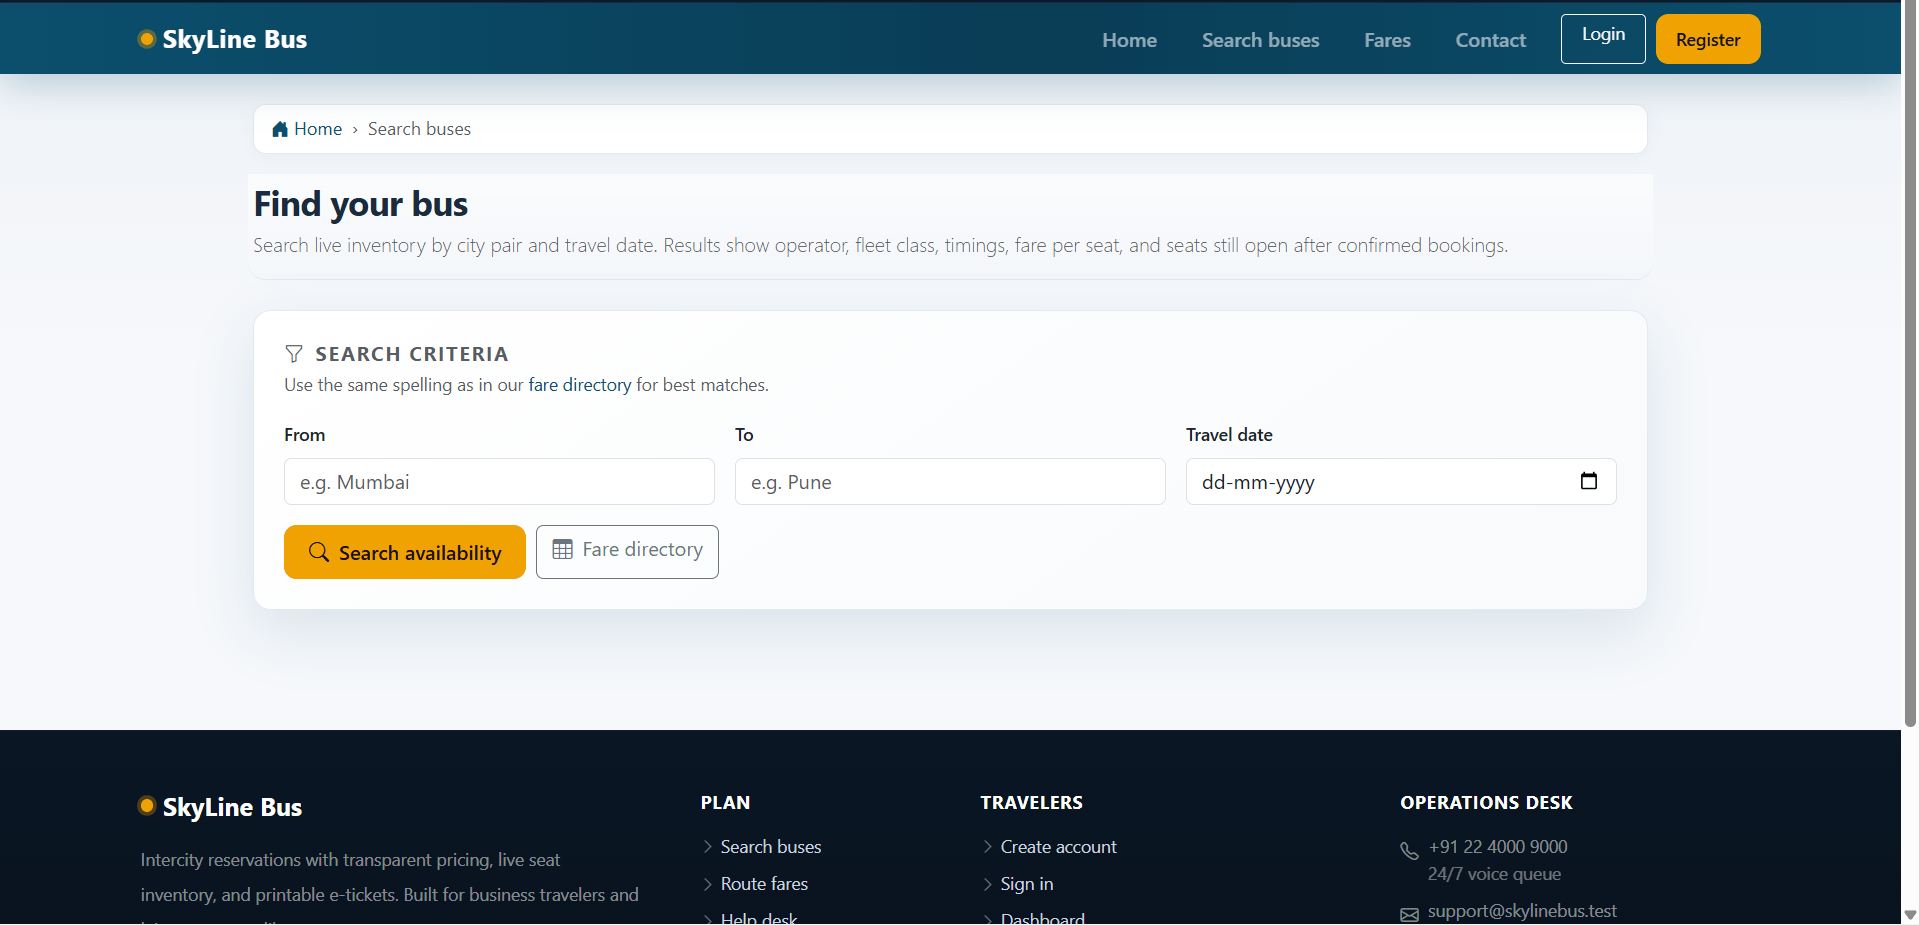Click the 'Find your bus' heading
The image size is (1919, 925).
361,204
